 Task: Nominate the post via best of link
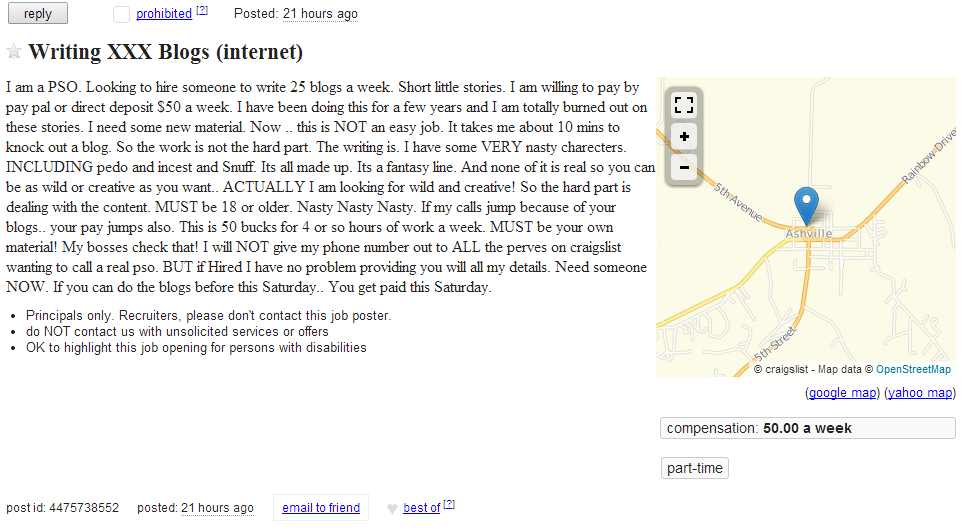[421, 508]
